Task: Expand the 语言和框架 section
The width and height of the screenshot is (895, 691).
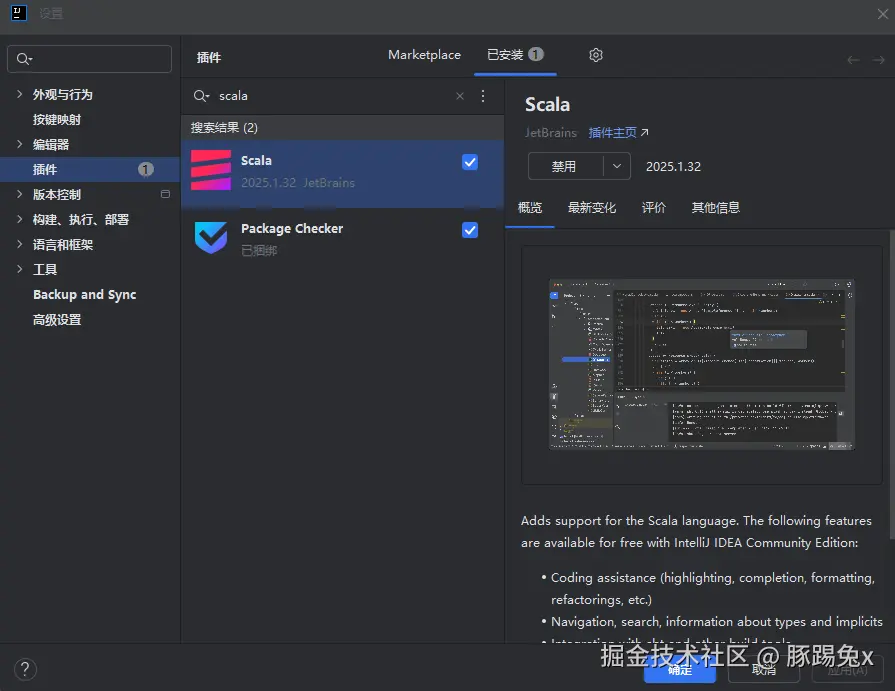Action: point(19,244)
